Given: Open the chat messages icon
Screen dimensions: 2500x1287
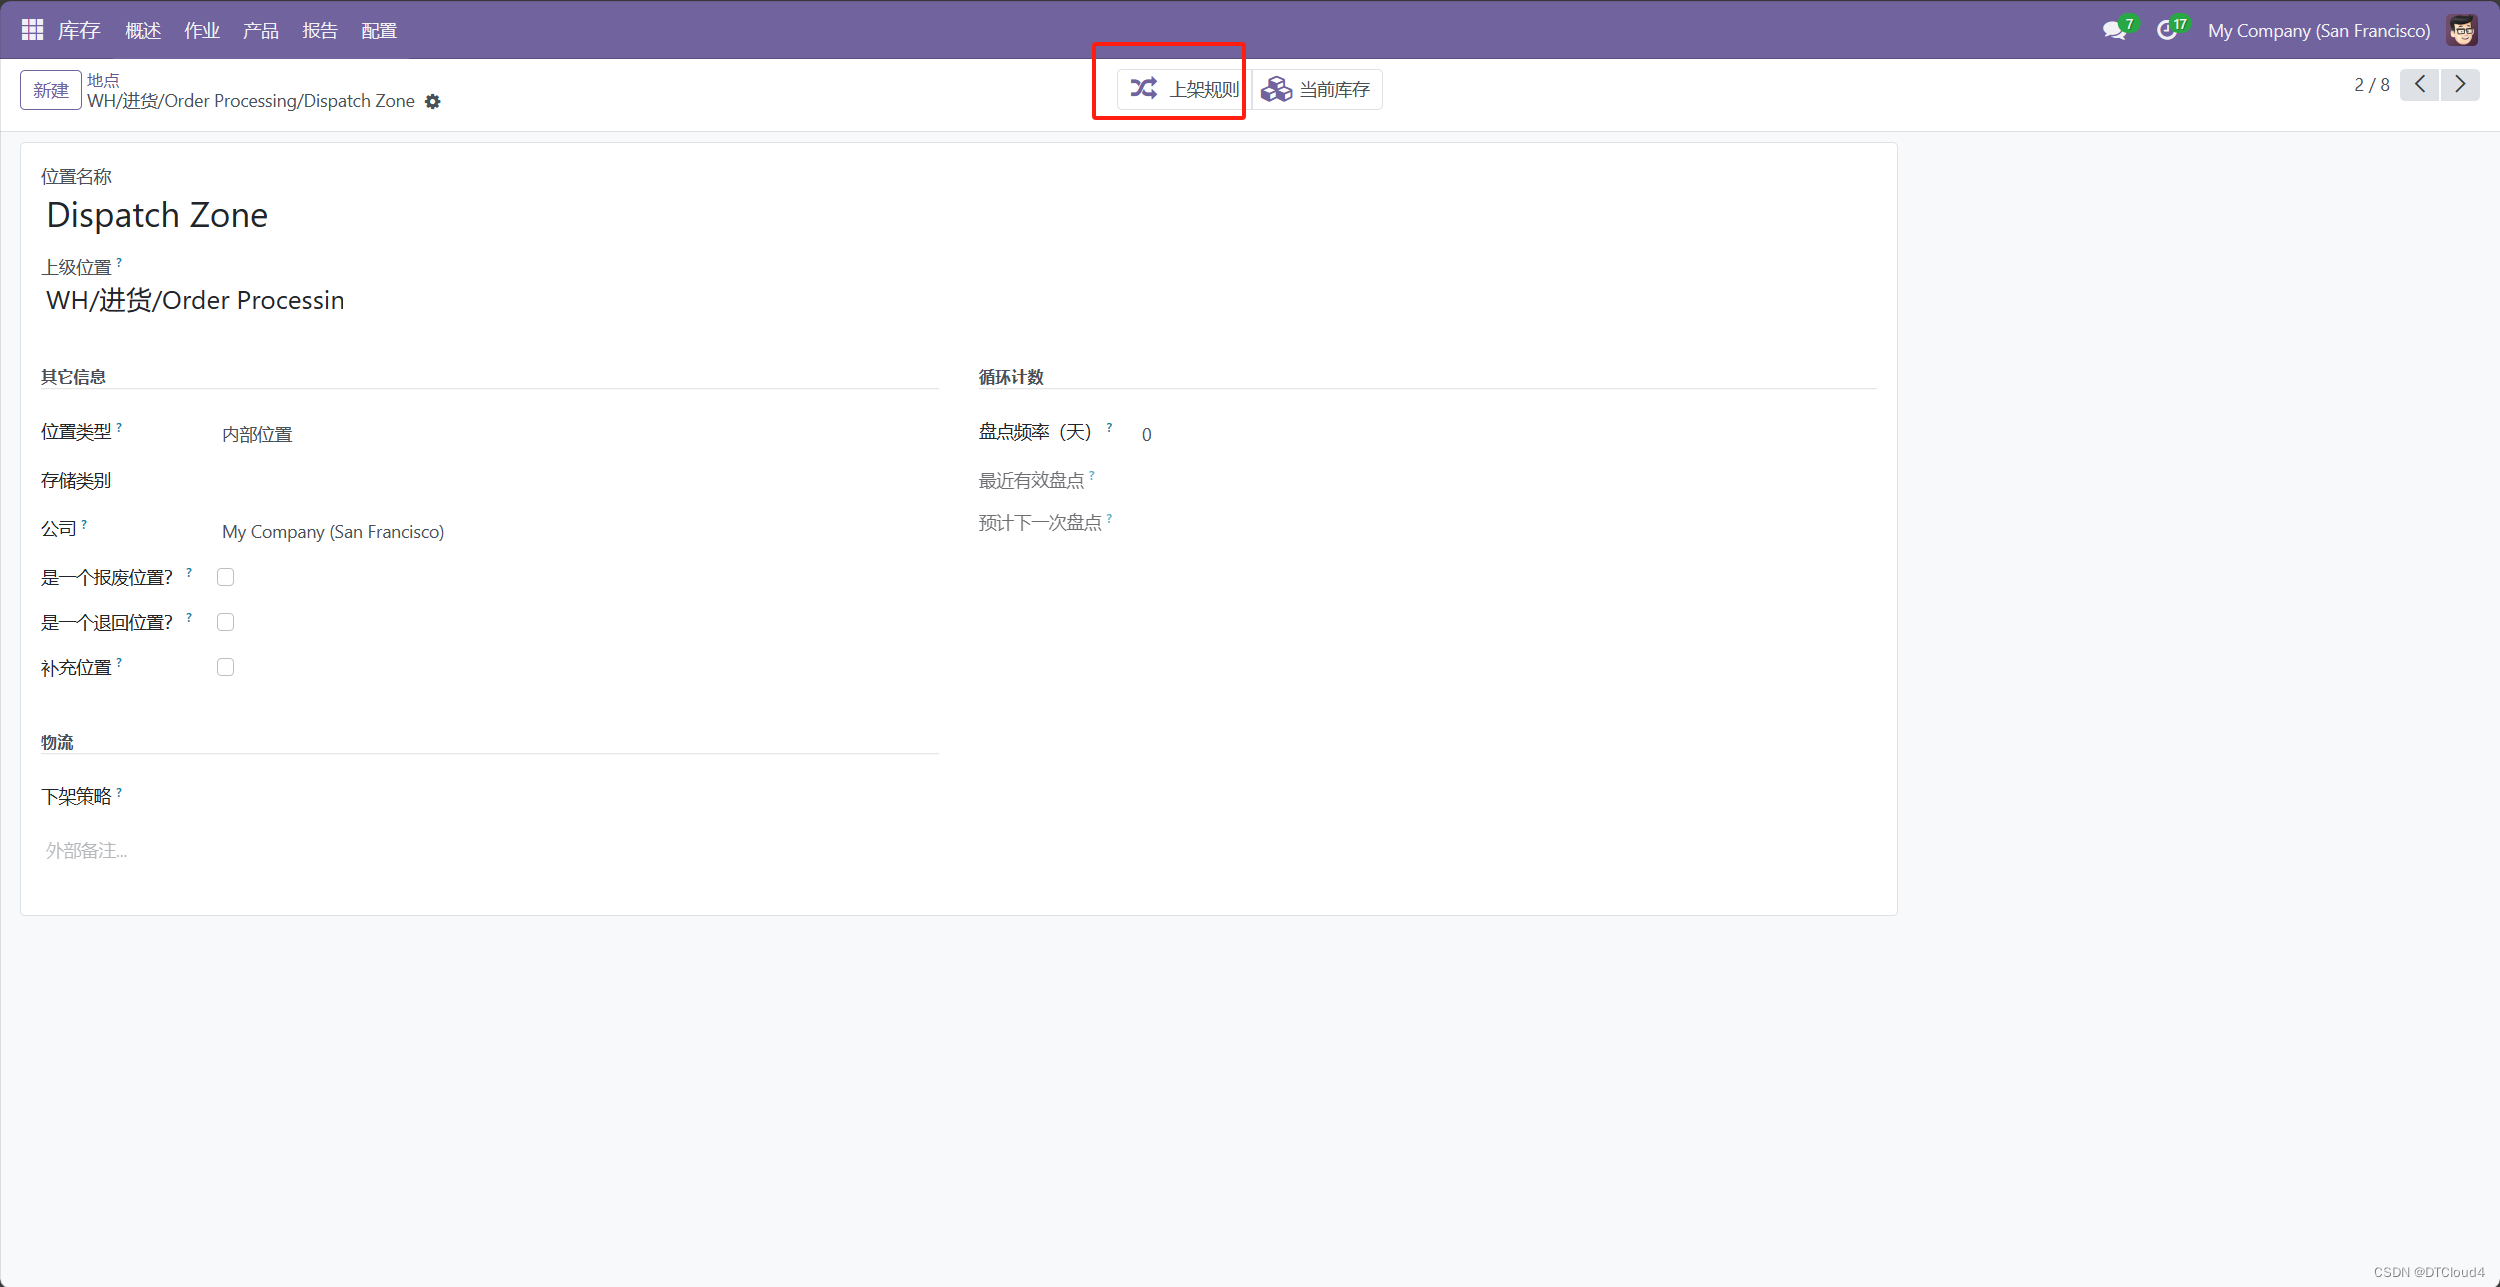Looking at the screenshot, I should point(2113,31).
